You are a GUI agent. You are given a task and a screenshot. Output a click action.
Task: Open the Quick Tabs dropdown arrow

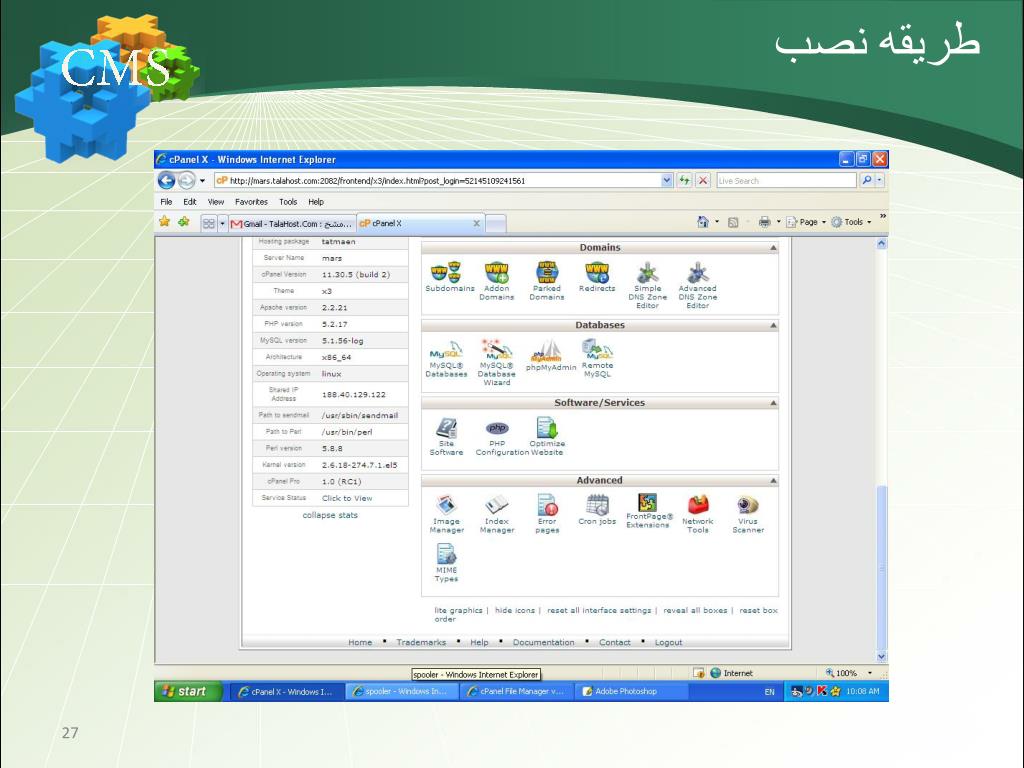click(222, 223)
